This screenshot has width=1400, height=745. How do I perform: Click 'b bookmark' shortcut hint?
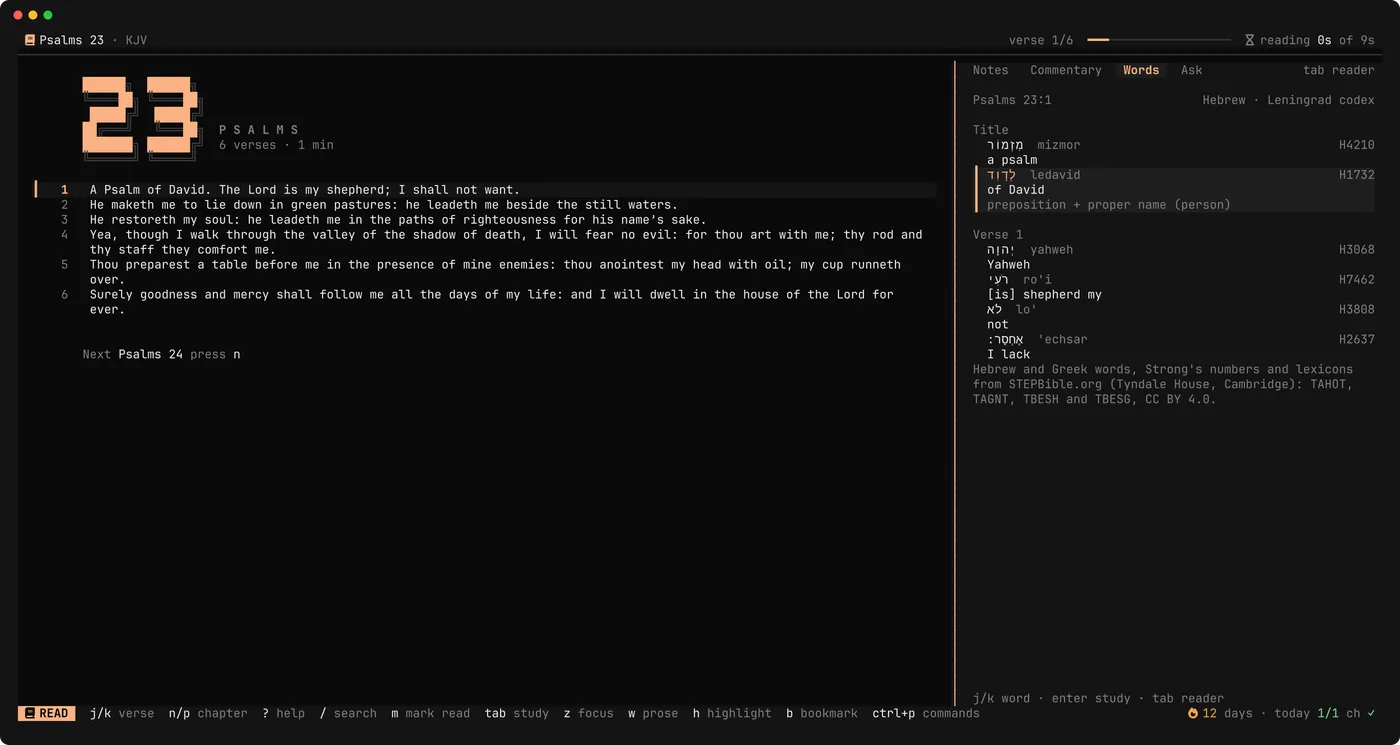[822, 713]
